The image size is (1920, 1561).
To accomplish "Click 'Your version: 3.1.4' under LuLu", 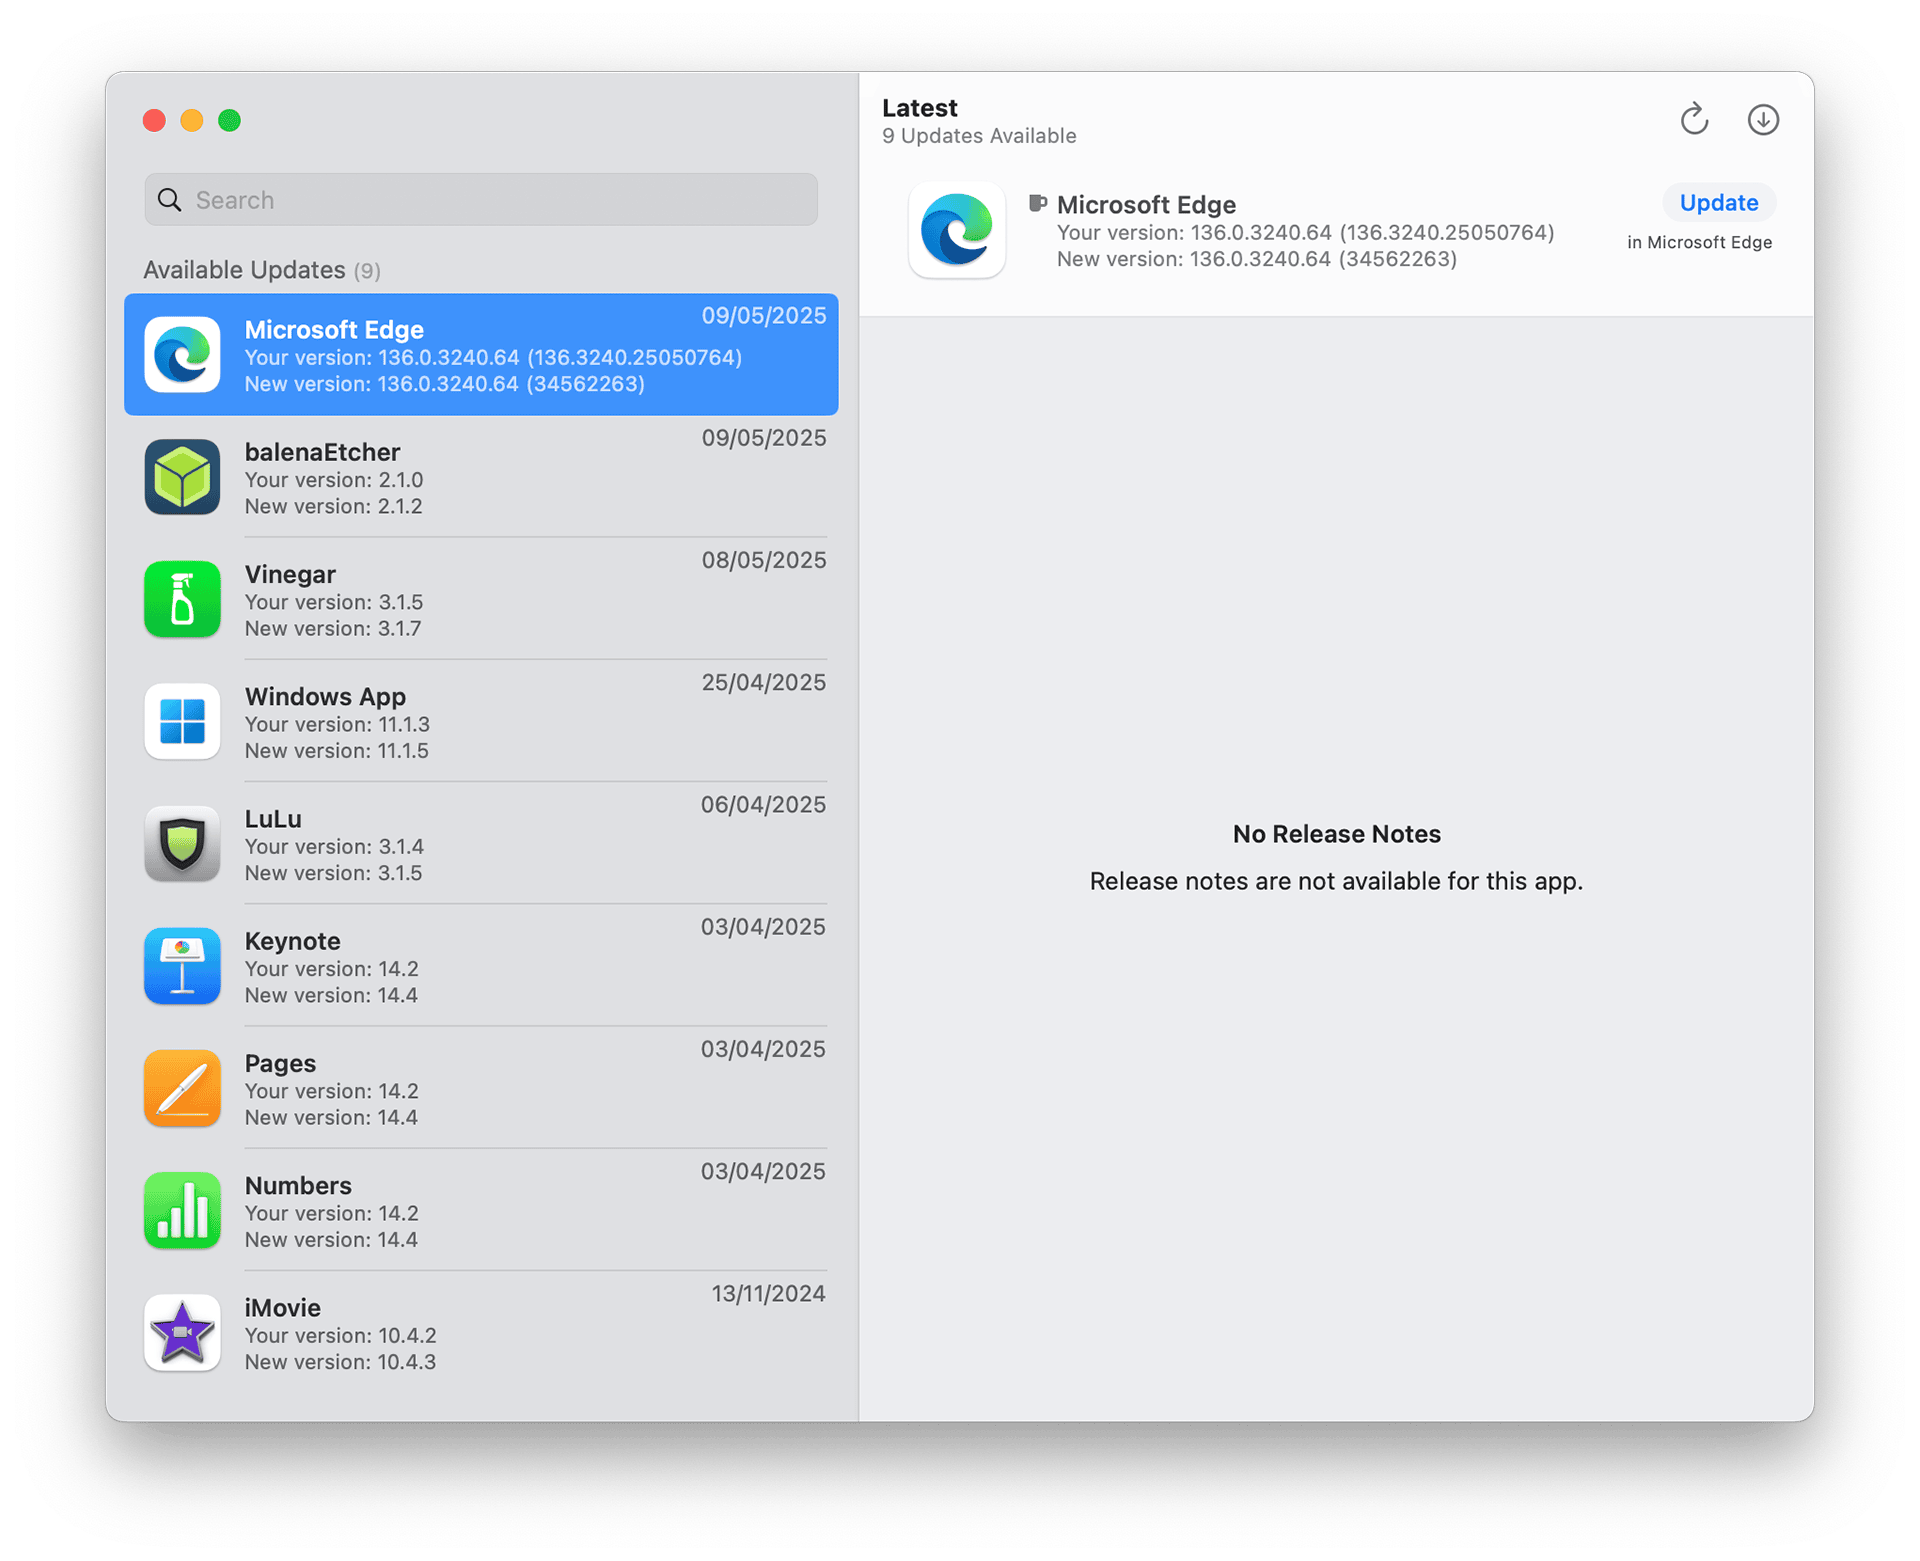I will pos(334,847).
